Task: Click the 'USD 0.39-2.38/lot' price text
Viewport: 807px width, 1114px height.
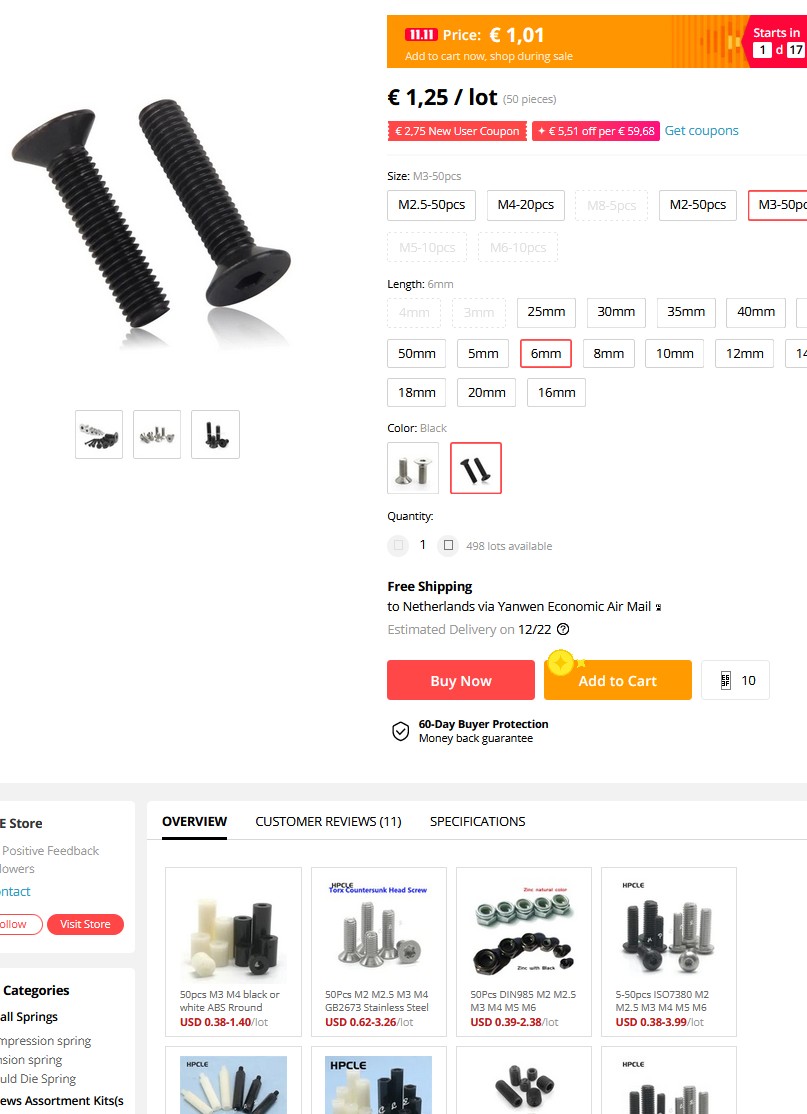Action: coord(514,1022)
